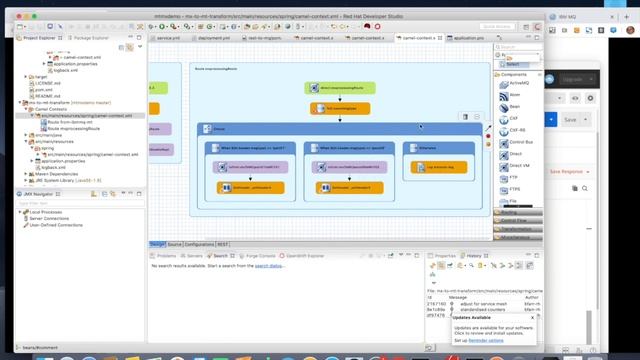Switch to the REST editor tab
This screenshot has height=360, width=640.
pos(222,244)
